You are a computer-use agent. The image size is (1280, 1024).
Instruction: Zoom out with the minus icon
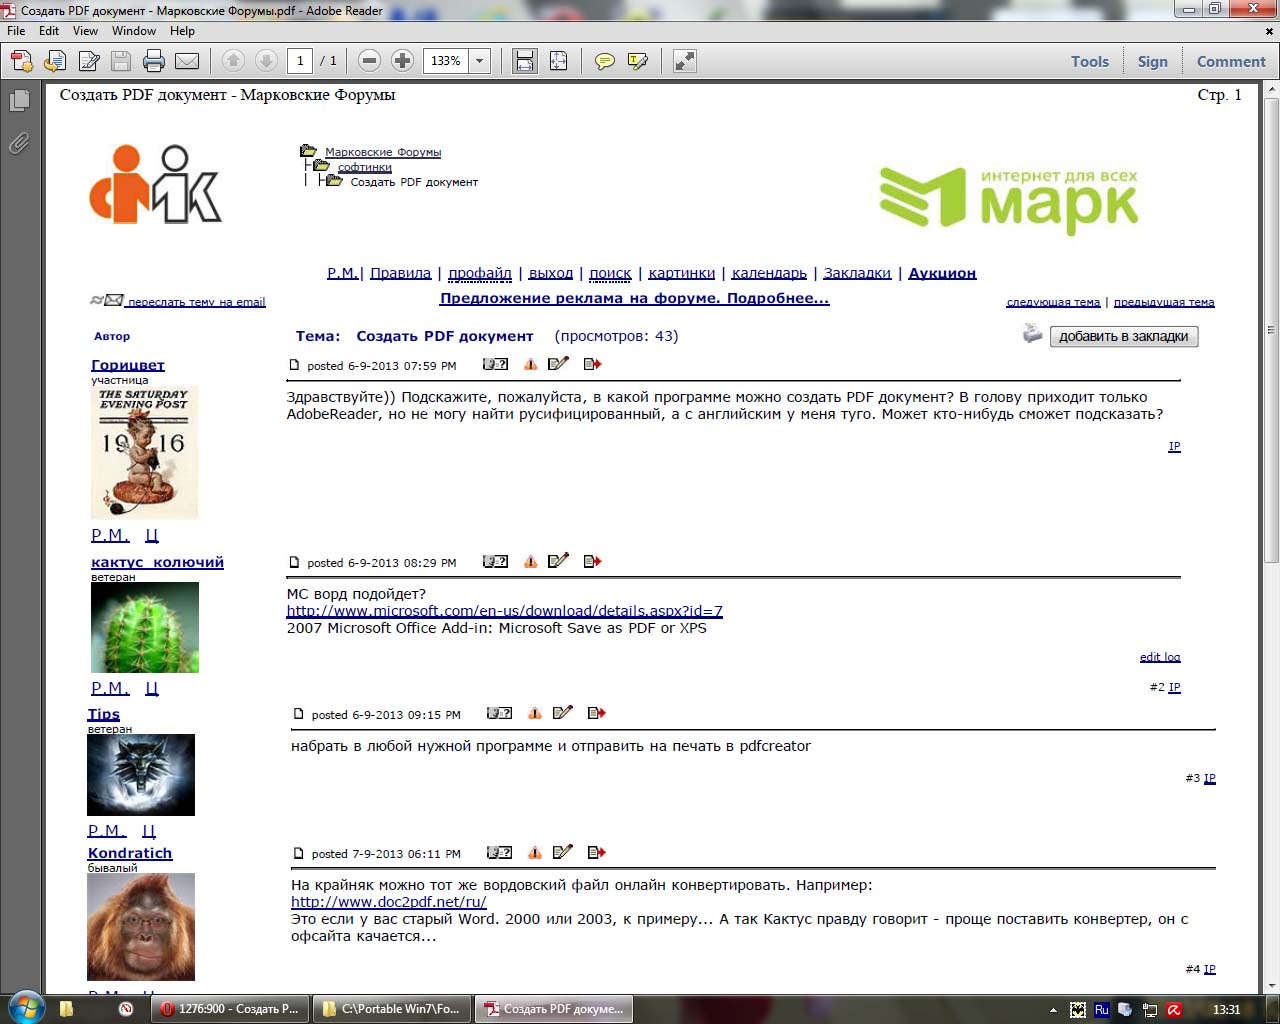369,61
